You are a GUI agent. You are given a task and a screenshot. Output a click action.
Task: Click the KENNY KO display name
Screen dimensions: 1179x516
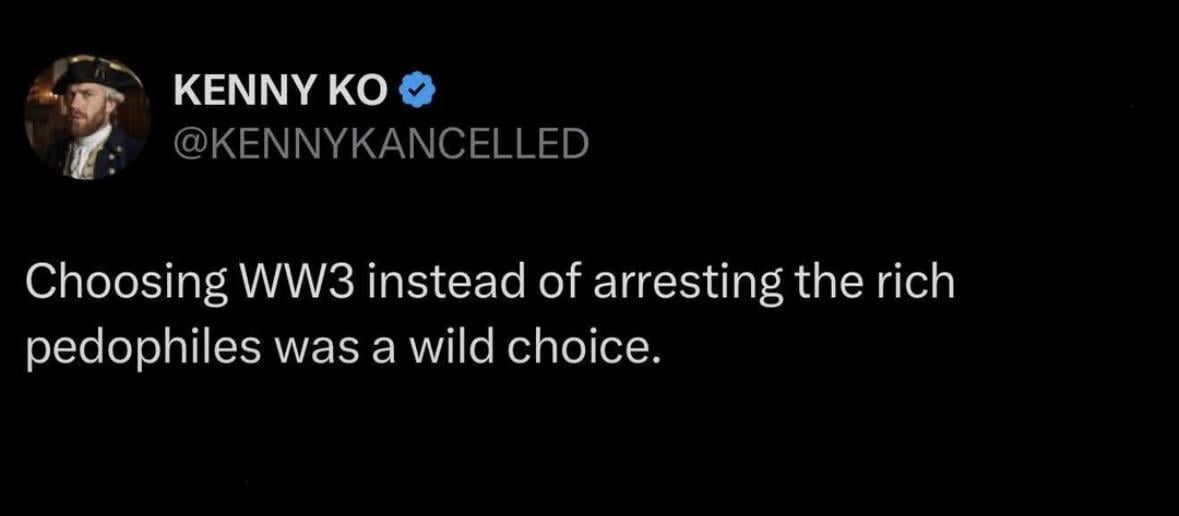click(x=279, y=94)
